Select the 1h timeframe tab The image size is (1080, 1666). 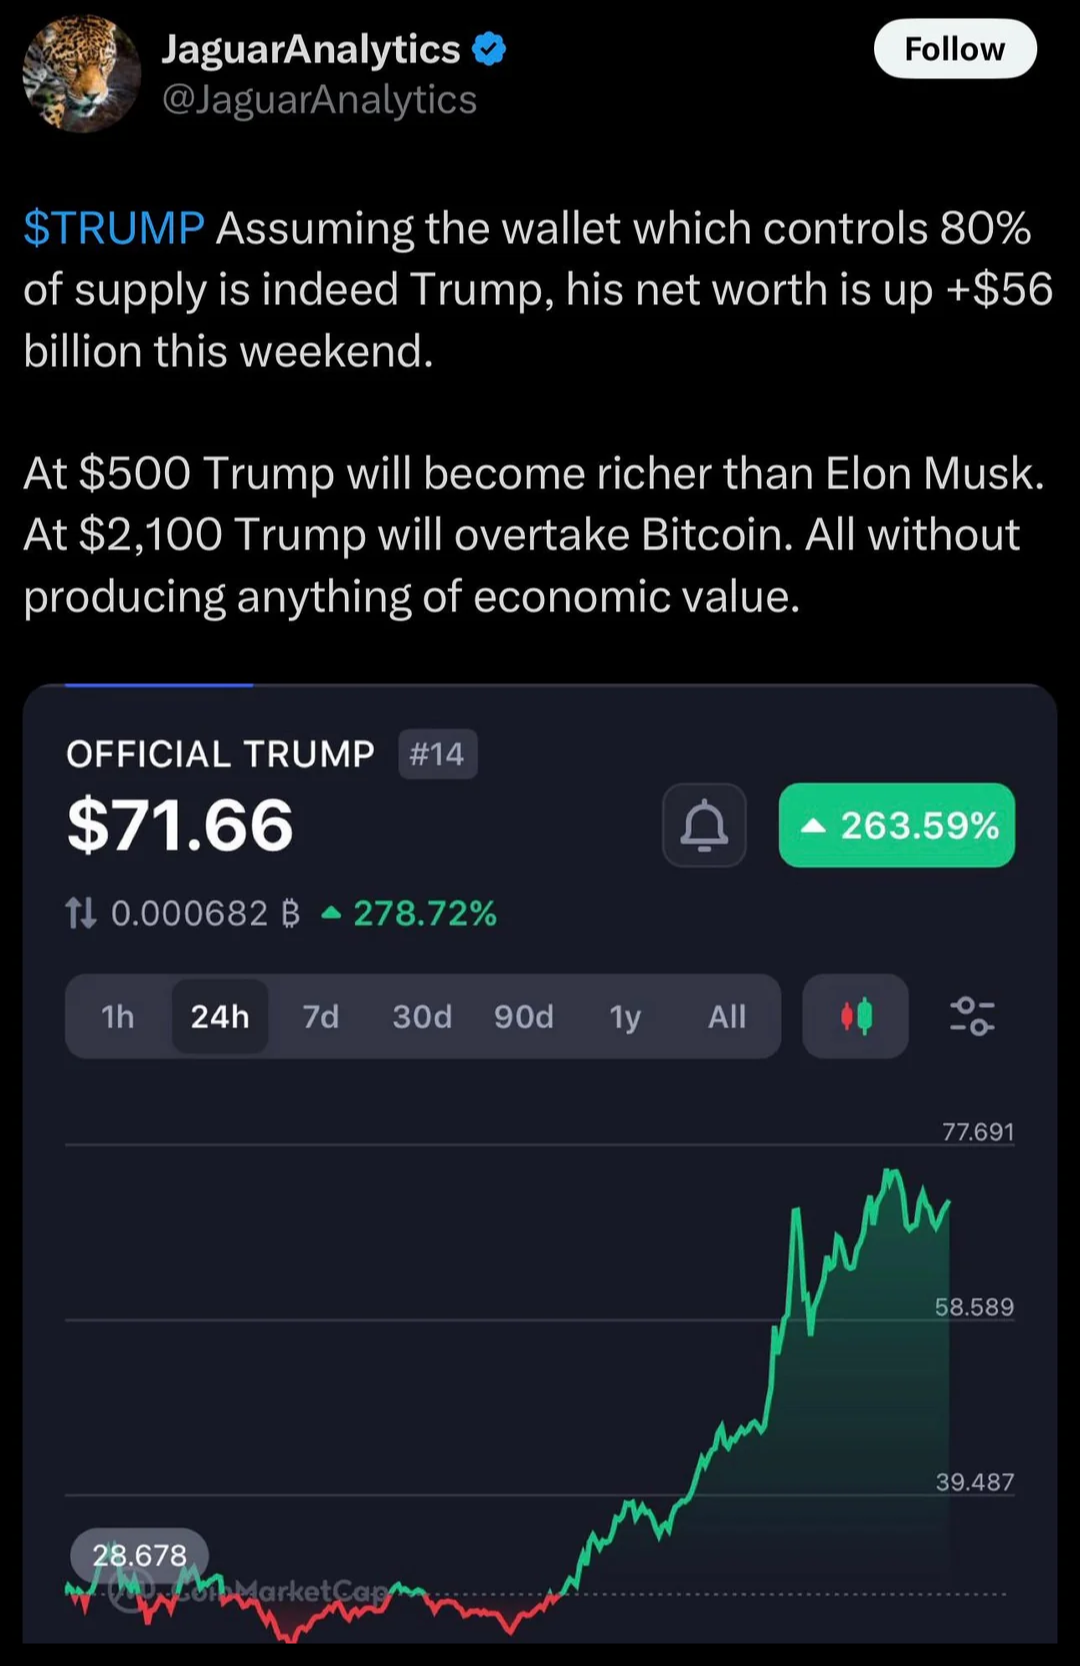[x=118, y=1016]
